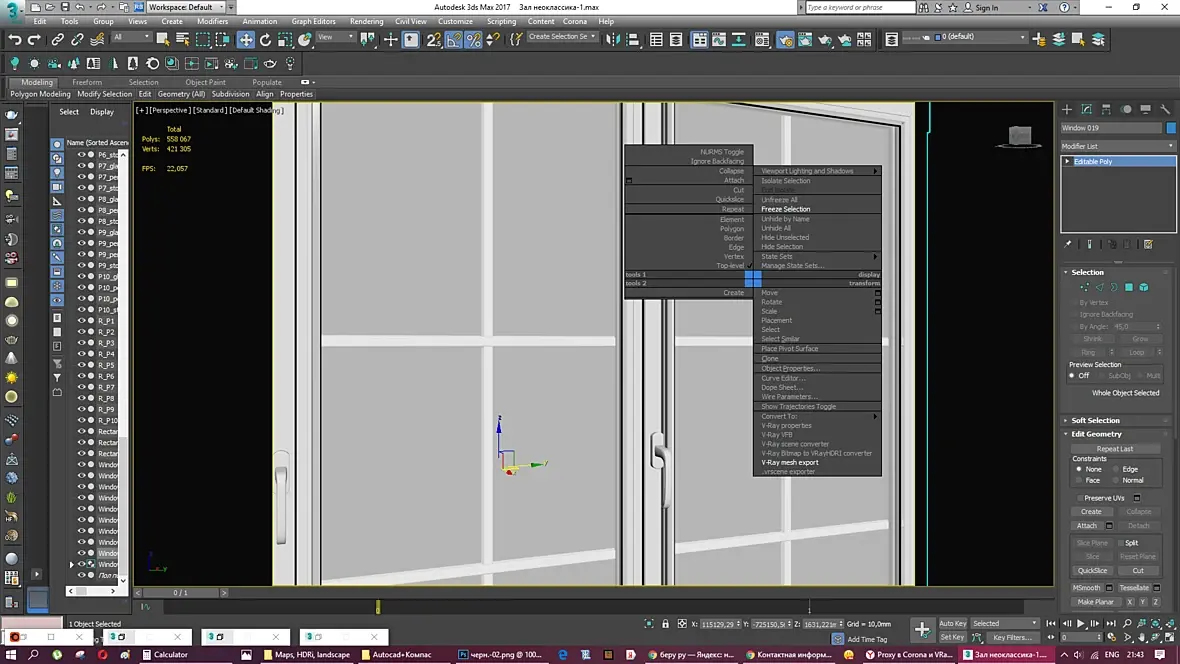The height and width of the screenshot is (664, 1180).
Task: Open the Utilities wrench panel tab
Action: click(1166, 109)
